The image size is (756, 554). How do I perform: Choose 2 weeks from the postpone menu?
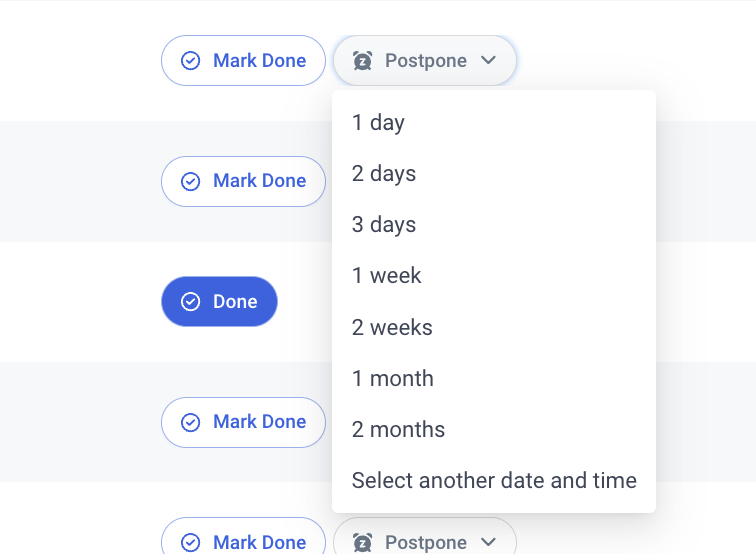[x=494, y=327]
